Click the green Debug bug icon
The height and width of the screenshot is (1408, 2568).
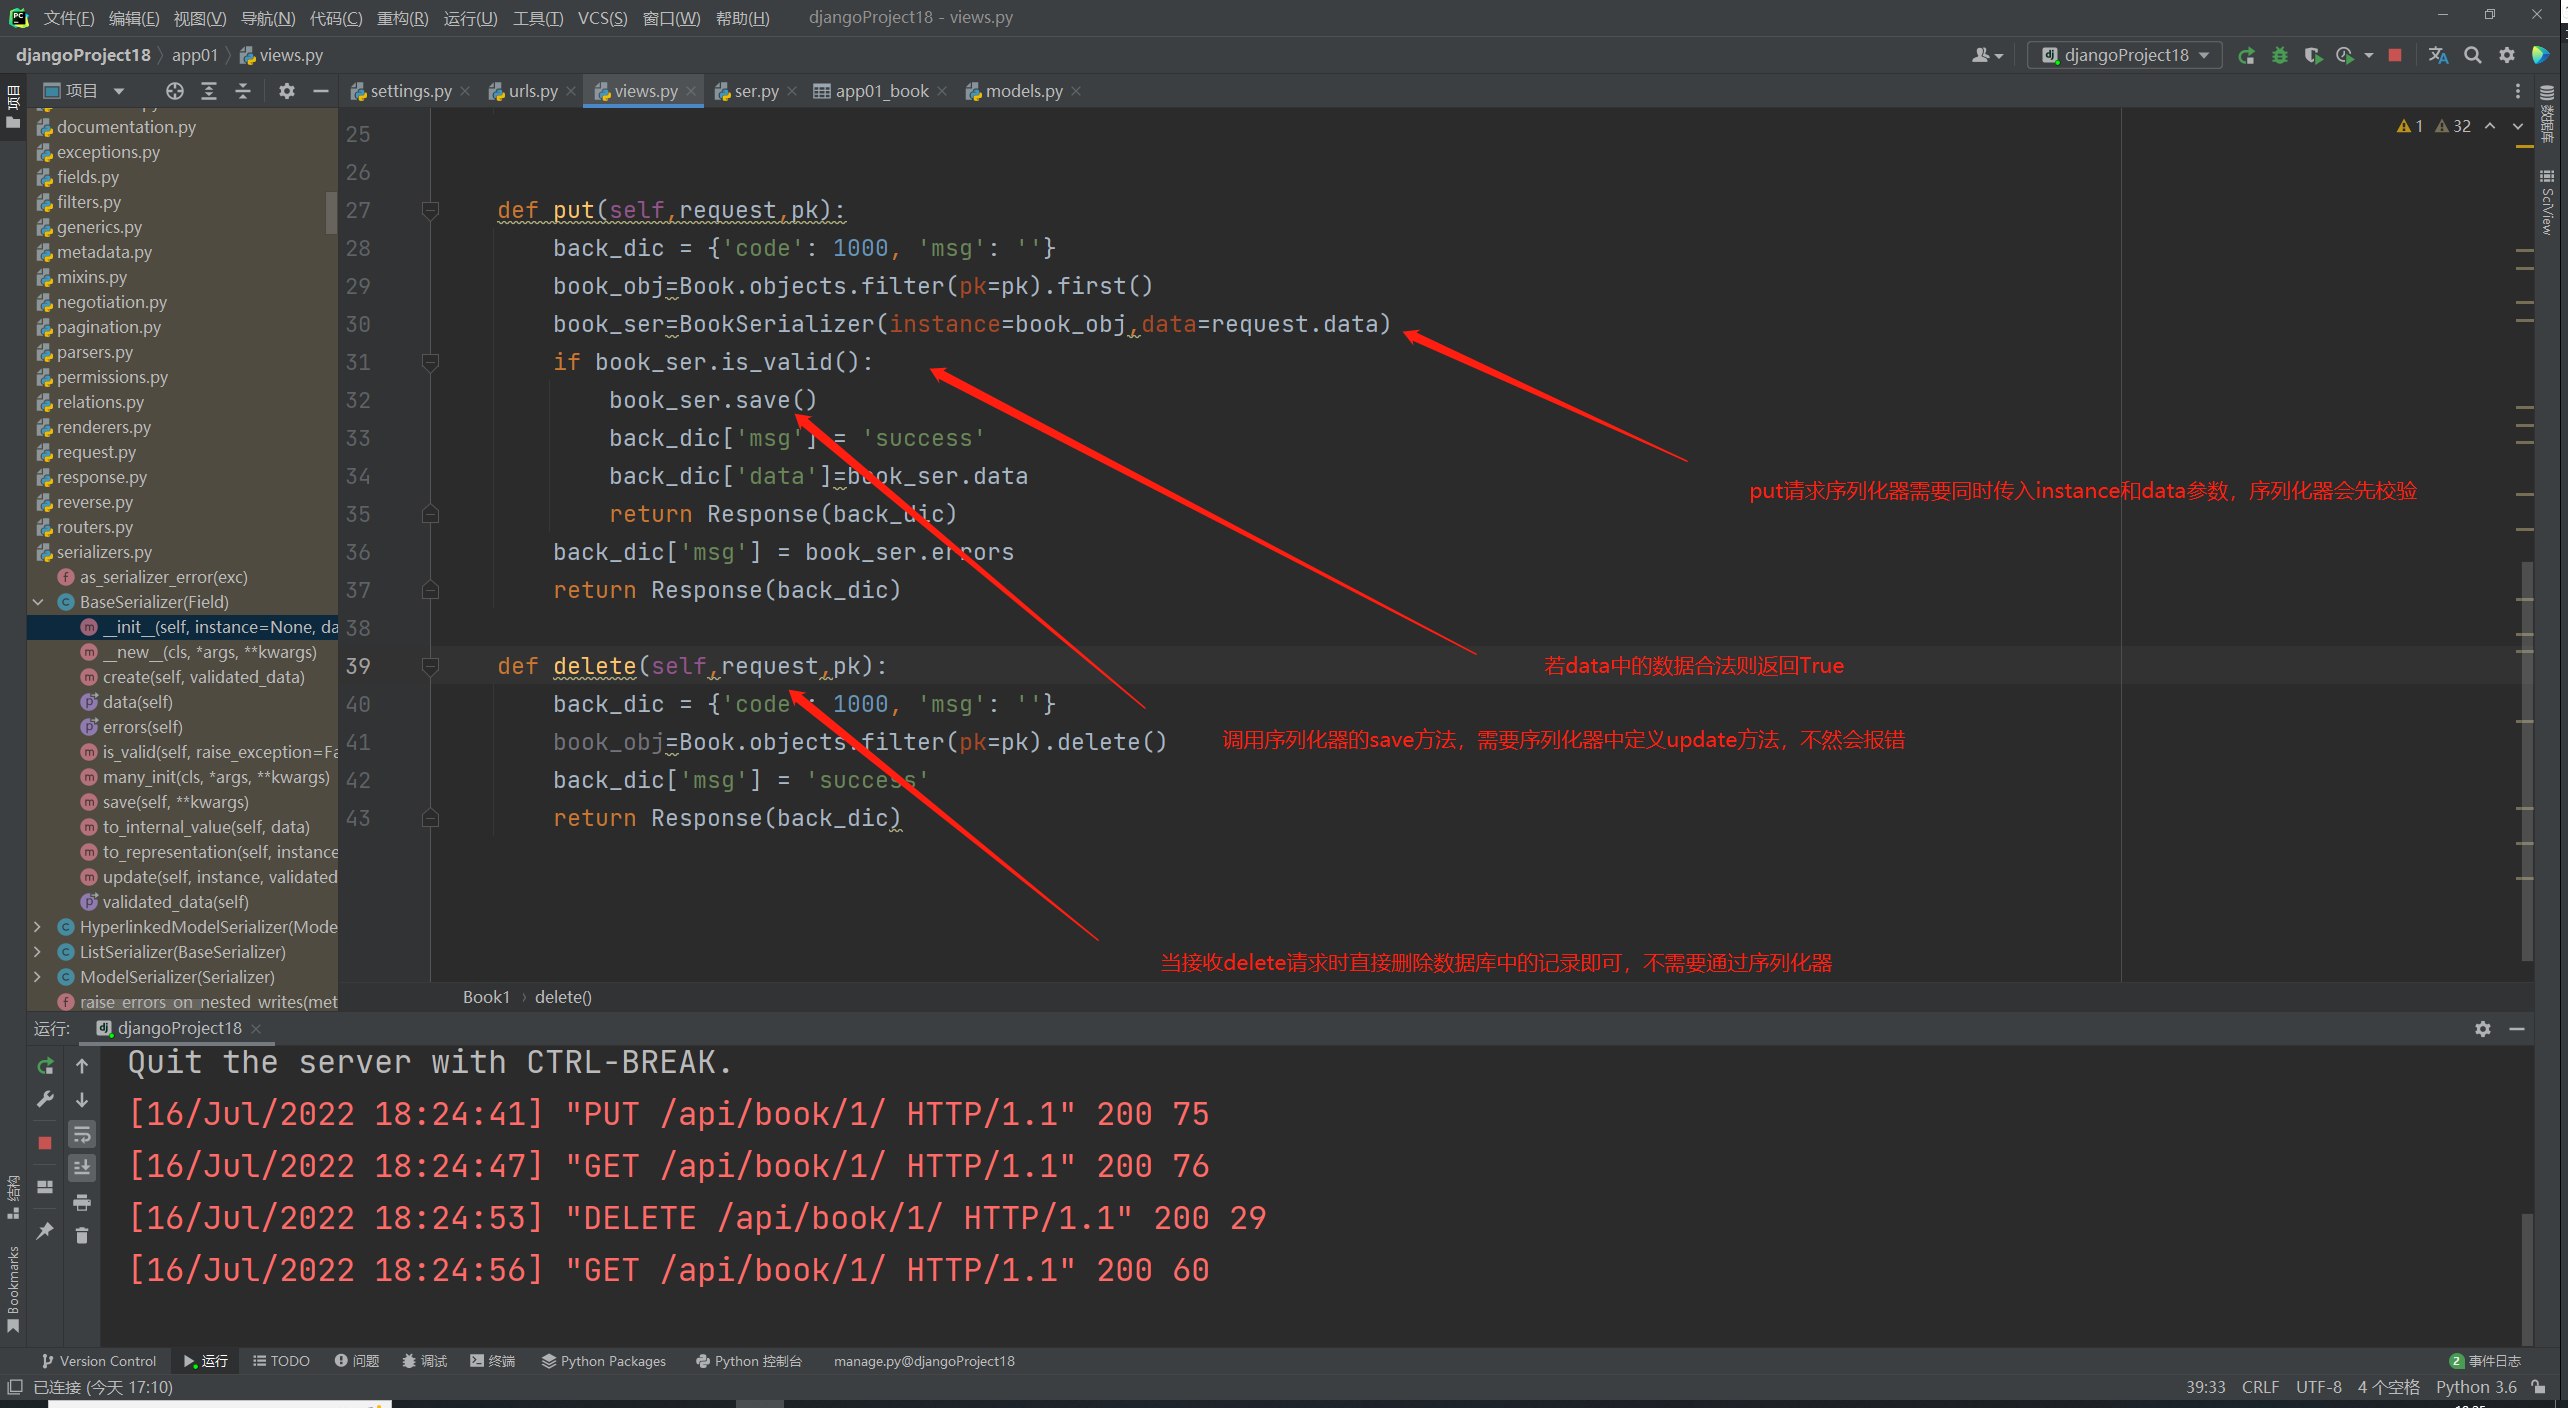tap(2279, 56)
